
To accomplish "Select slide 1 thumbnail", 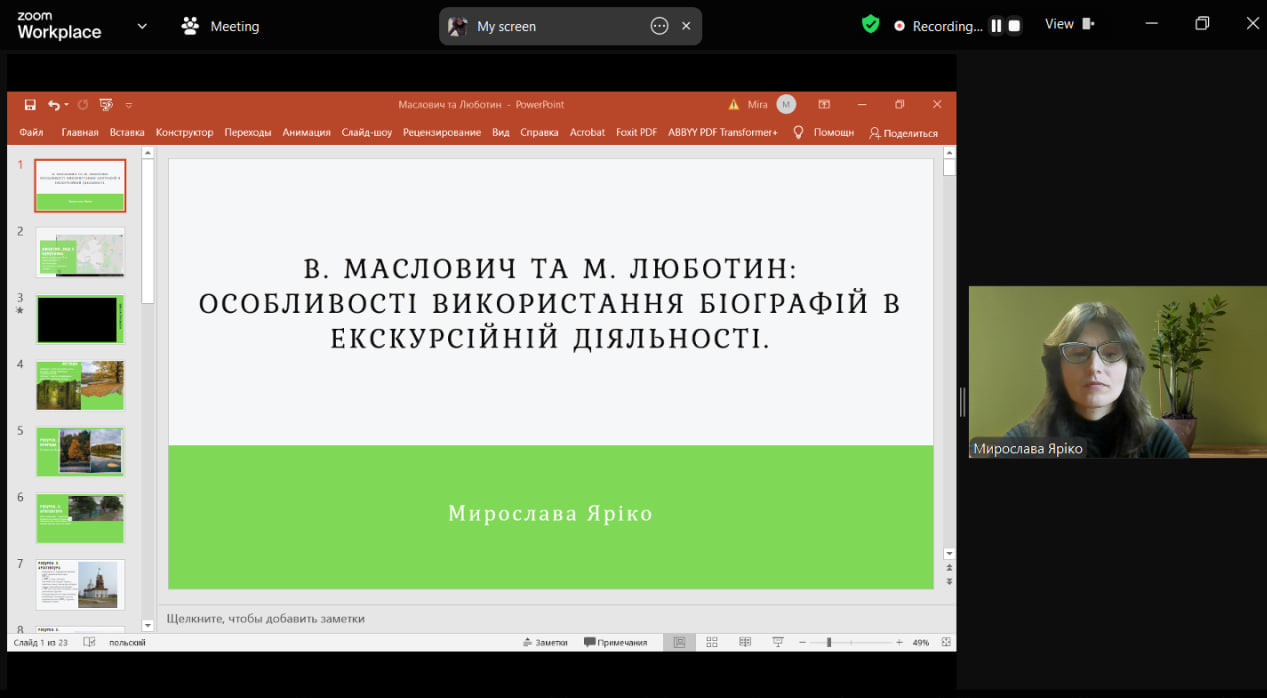I will click(80, 185).
